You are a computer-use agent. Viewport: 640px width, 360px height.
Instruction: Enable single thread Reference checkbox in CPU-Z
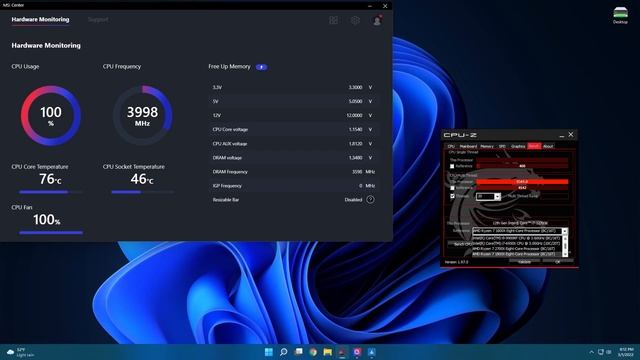click(452, 167)
